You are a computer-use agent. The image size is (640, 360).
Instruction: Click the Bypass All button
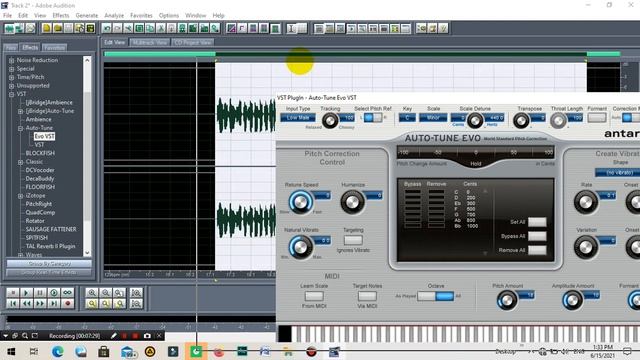click(537, 236)
